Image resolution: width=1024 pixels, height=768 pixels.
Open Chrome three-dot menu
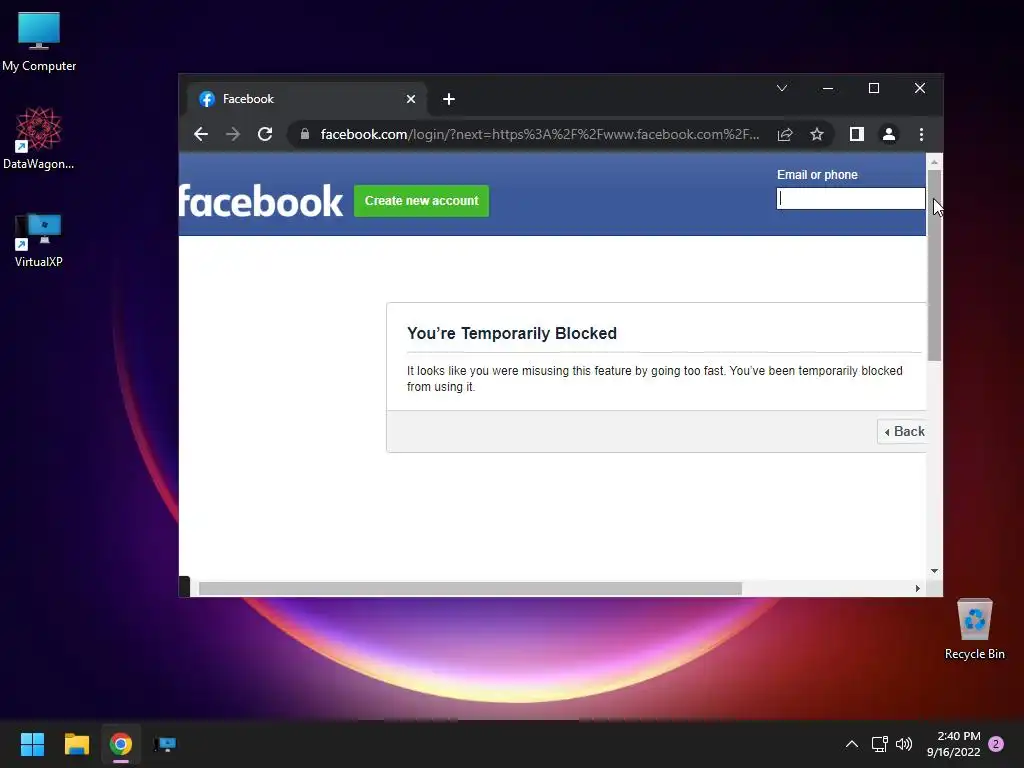(921, 135)
